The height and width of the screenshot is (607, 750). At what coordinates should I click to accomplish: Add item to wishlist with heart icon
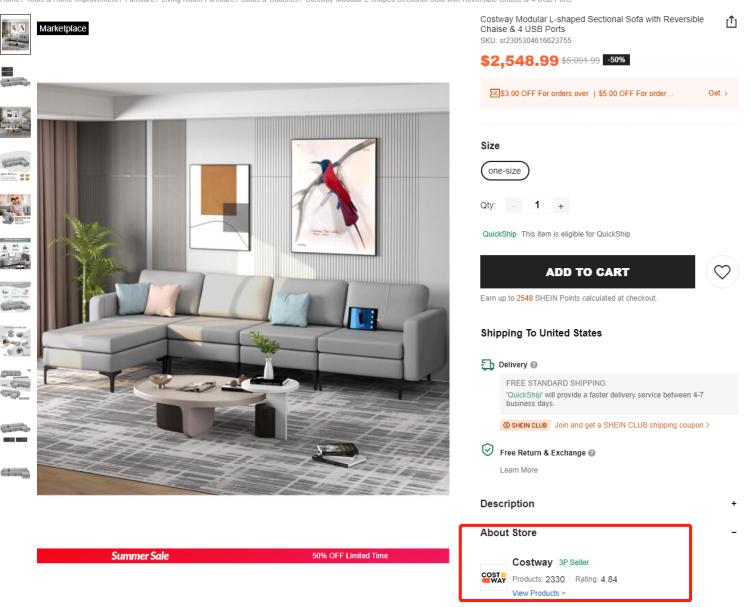pyautogui.click(x=722, y=272)
